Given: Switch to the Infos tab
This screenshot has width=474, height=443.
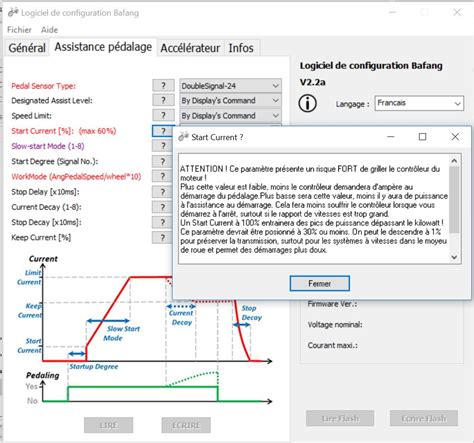Looking at the screenshot, I should pos(241,48).
